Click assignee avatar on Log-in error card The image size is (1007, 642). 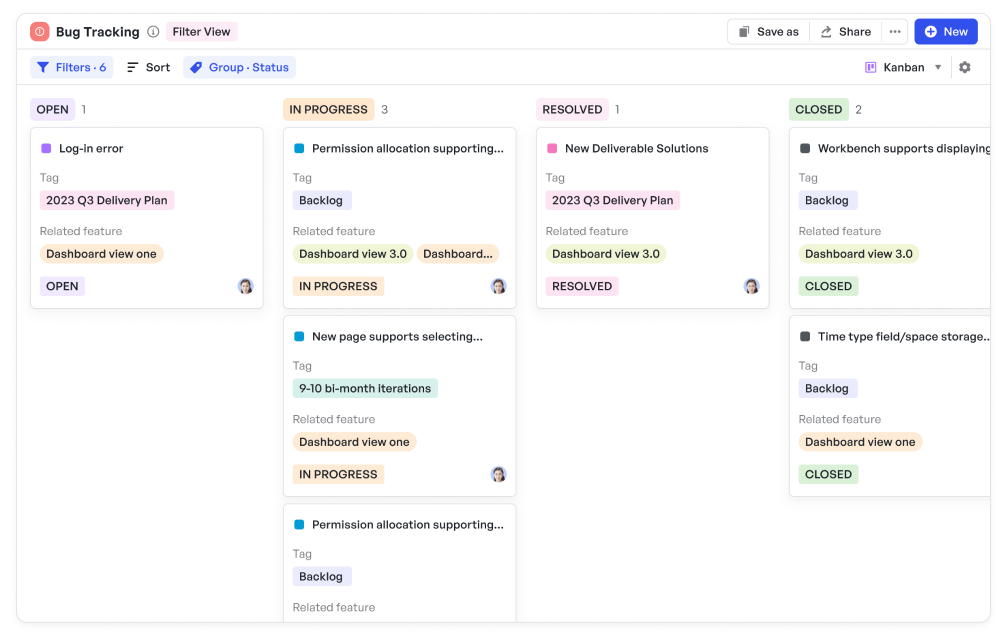[245, 286]
